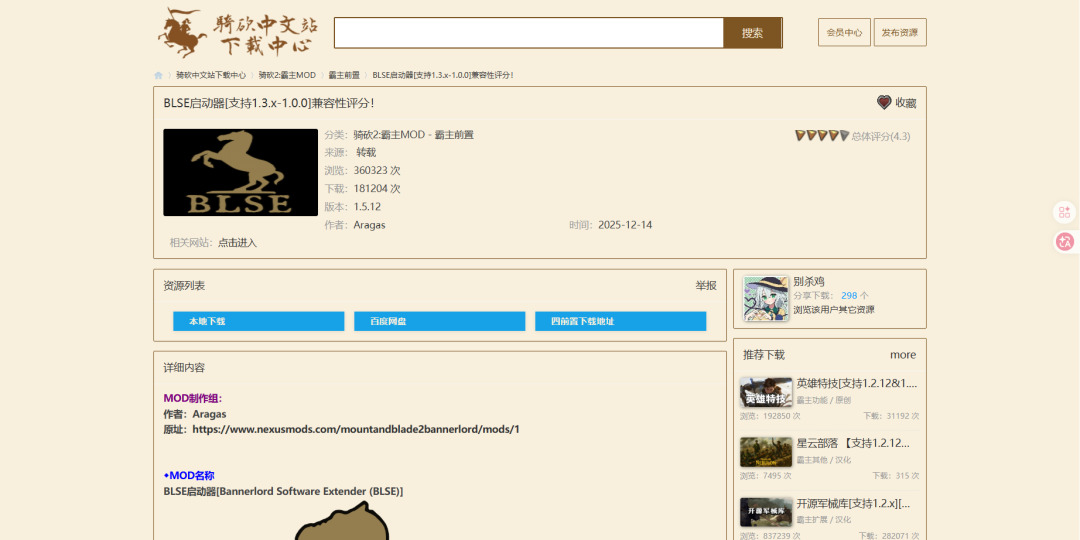Image resolution: width=1080 pixels, height=540 pixels.
Task: Open the 发布资源 publish resource page
Action: (900, 32)
